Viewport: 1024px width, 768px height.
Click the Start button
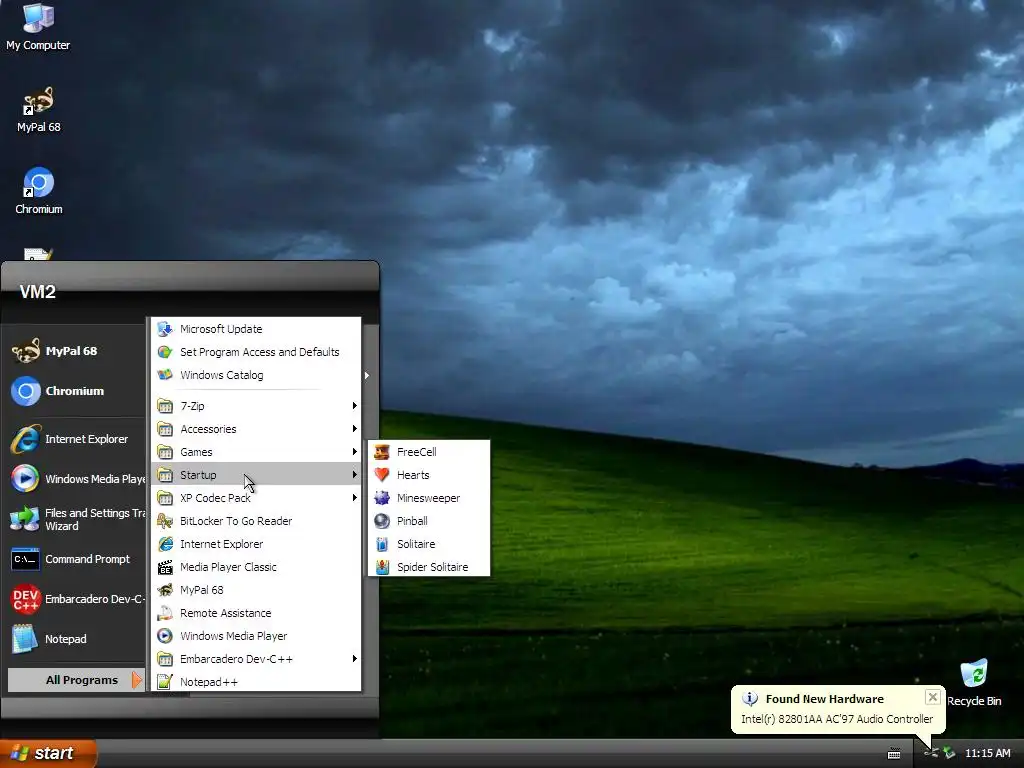pyautogui.click(x=48, y=753)
